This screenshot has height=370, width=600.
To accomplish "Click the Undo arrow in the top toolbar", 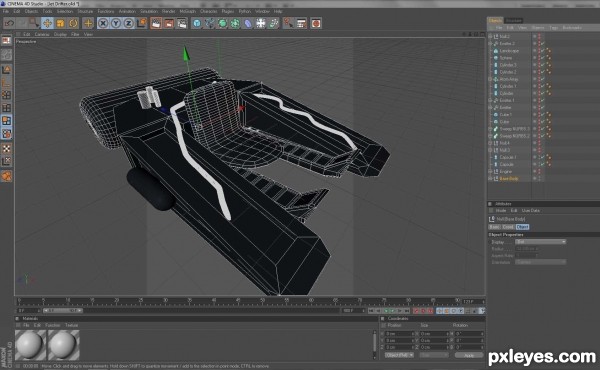I will pos(9,23).
